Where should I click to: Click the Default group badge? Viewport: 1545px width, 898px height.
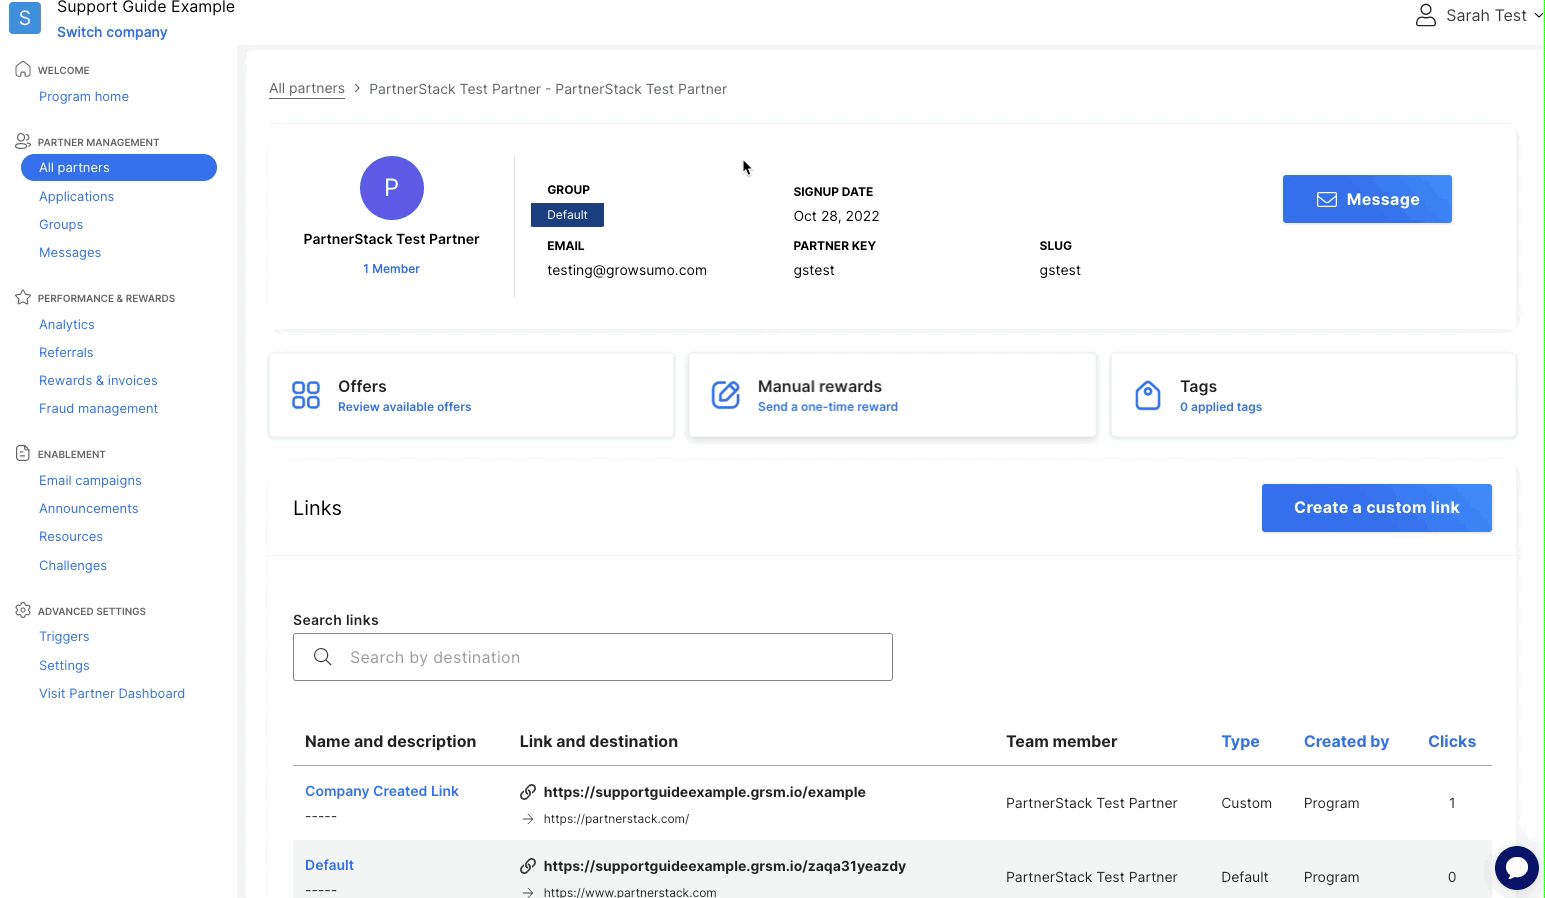567,215
